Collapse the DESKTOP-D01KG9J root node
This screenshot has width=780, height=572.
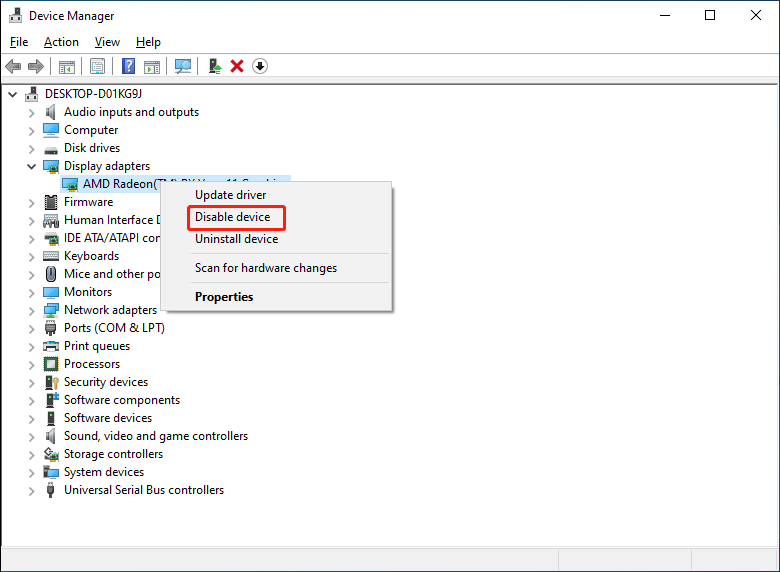click(12, 94)
